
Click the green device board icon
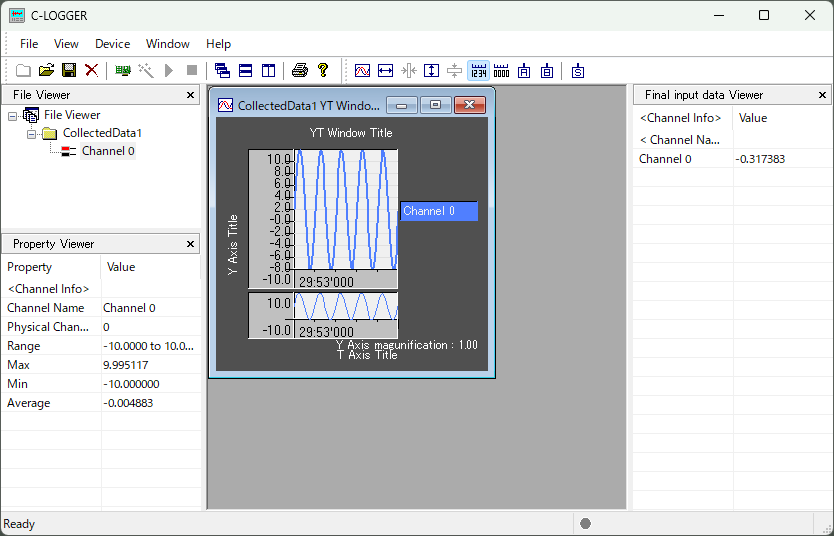(123, 70)
